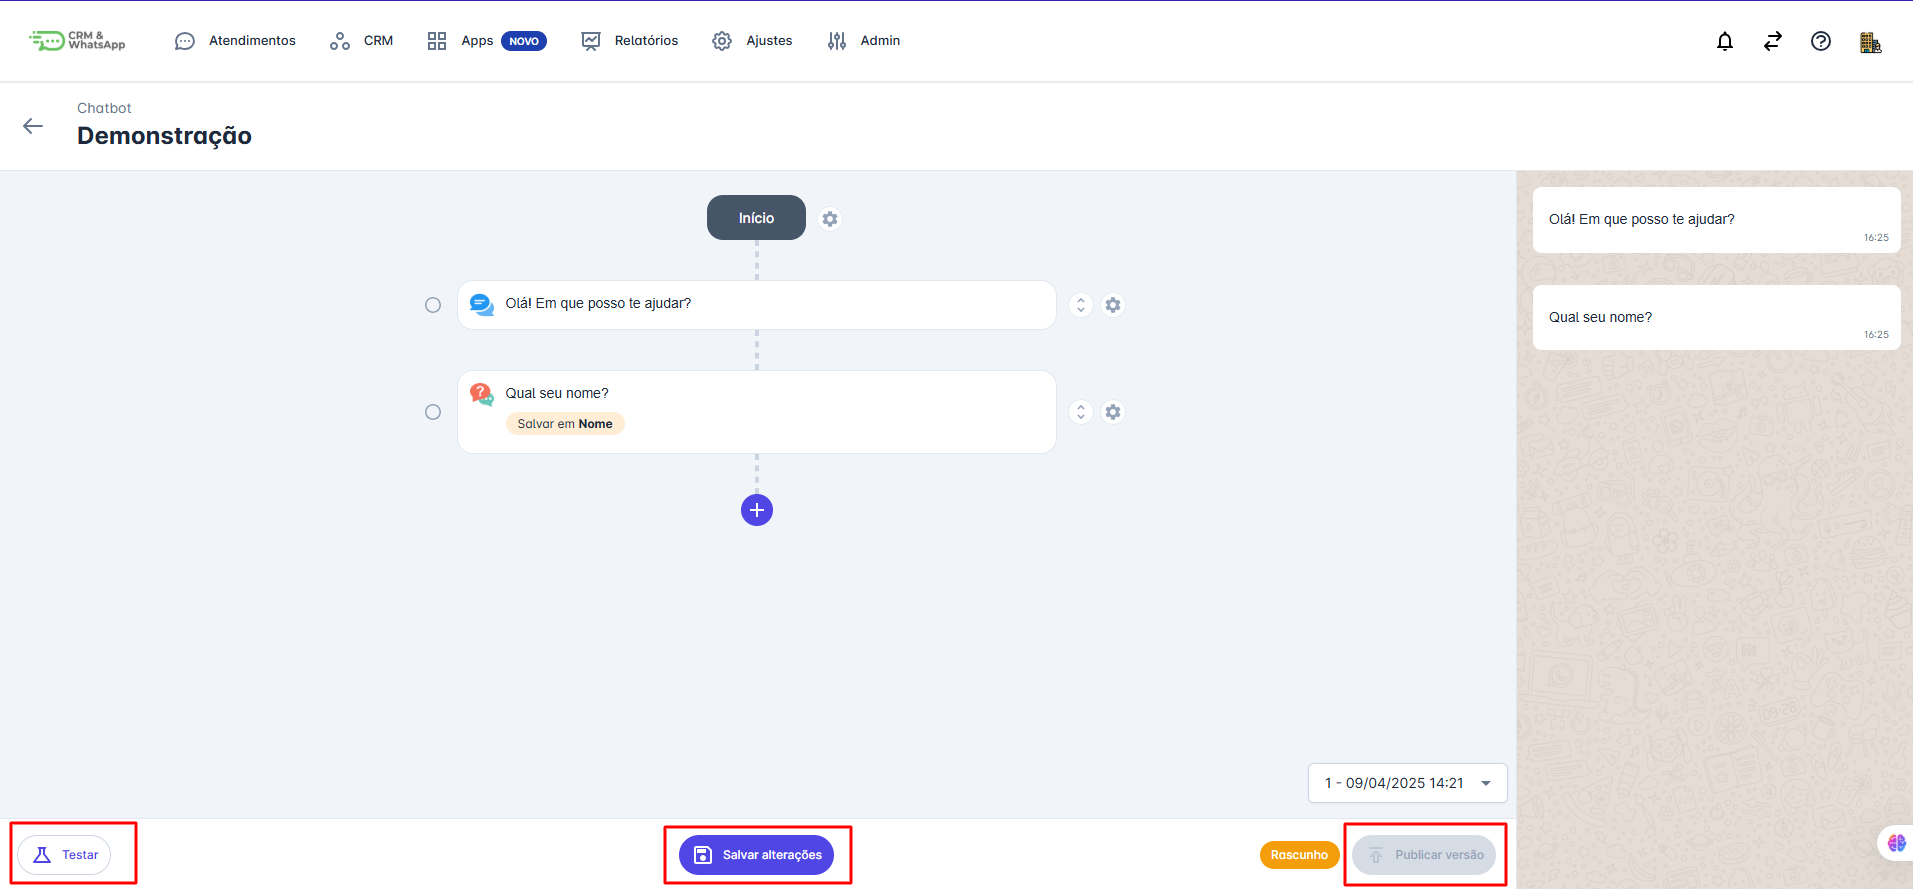Open gear settings for 'Qual seu nome?' block
Image resolution: width=1913 pixels, height=889 pixels.
1112,412
